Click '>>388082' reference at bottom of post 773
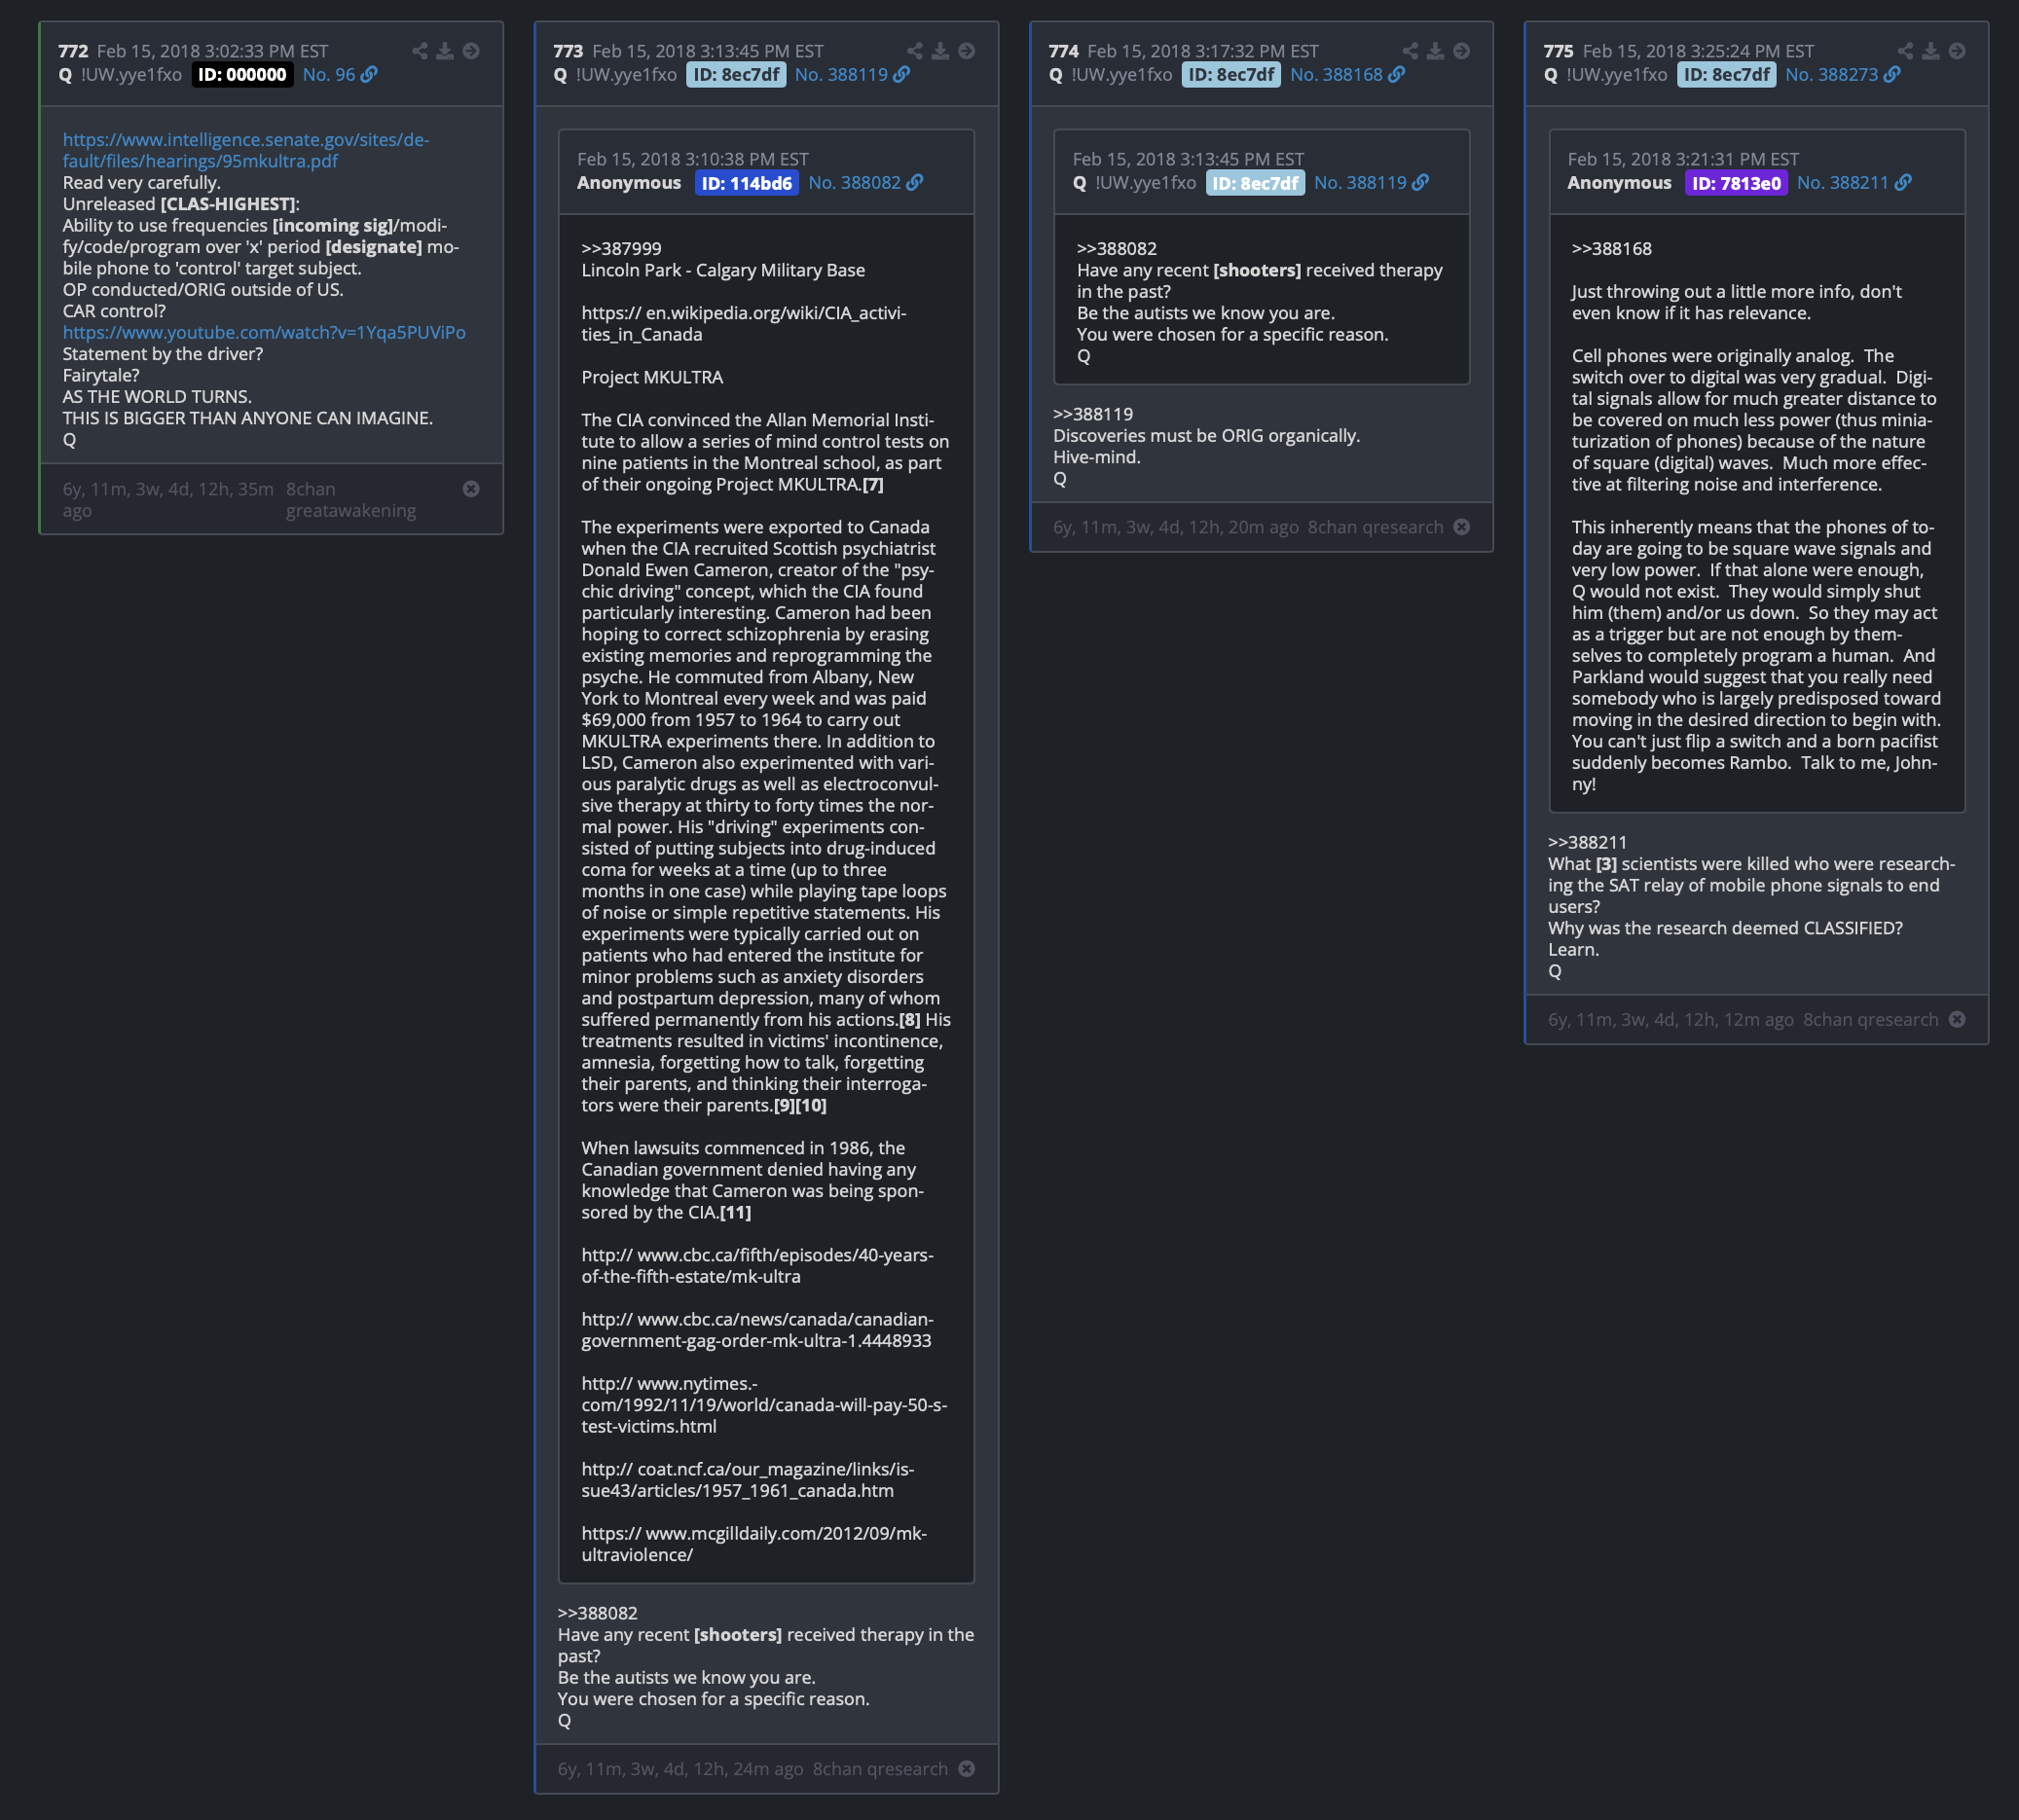The width and height of the screenshot is (2019, 1820). coord(597,1613)
